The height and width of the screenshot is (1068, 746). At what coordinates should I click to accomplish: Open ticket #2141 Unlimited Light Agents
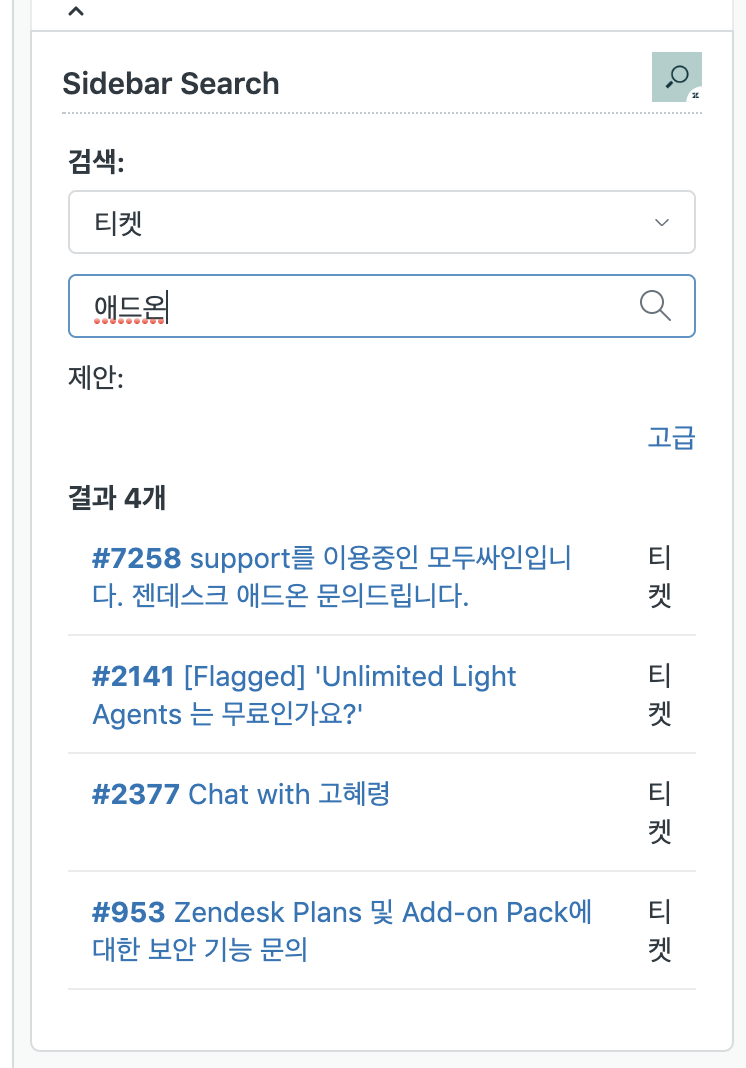304,695
